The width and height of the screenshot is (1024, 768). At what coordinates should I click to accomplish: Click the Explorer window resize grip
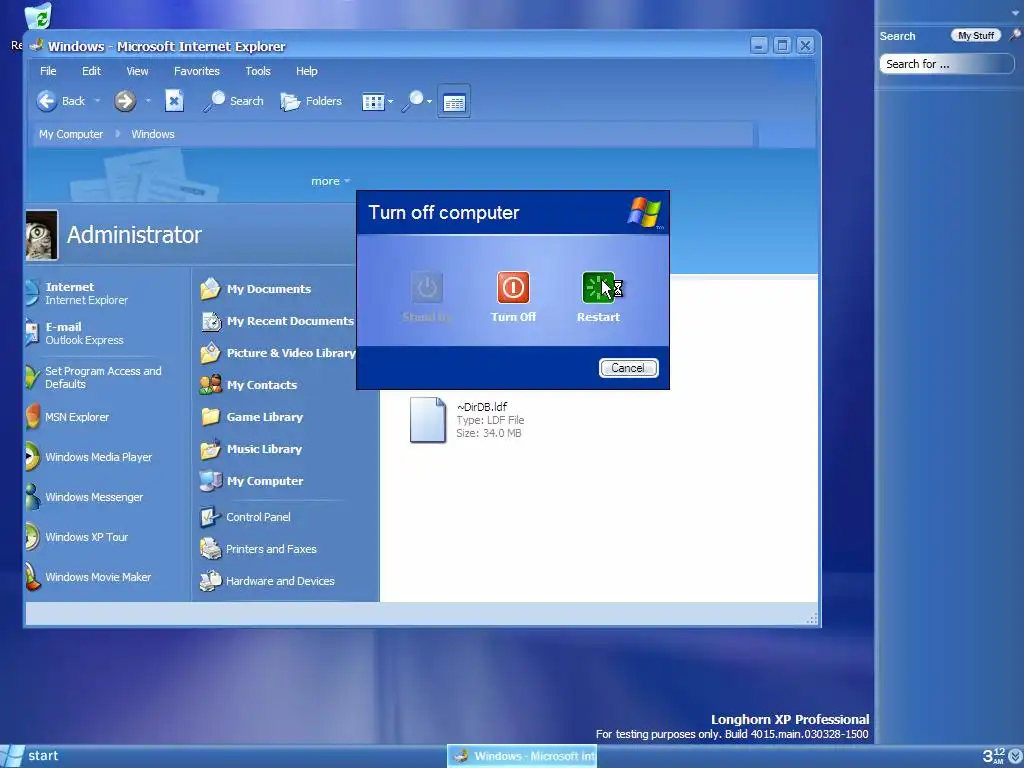[x=812, y=618]
